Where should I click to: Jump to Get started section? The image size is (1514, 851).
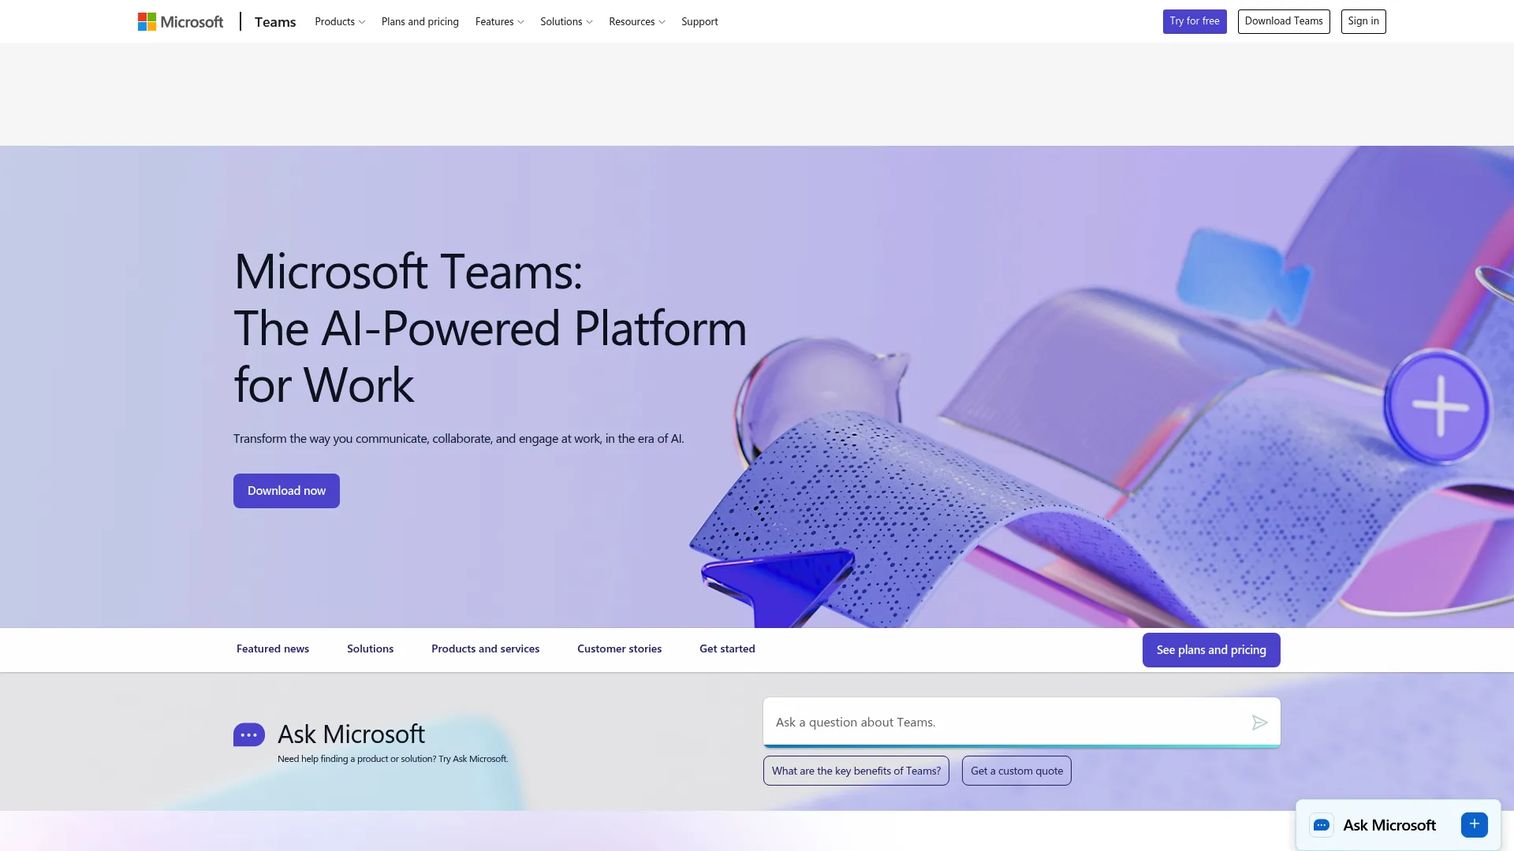[727, 649]
